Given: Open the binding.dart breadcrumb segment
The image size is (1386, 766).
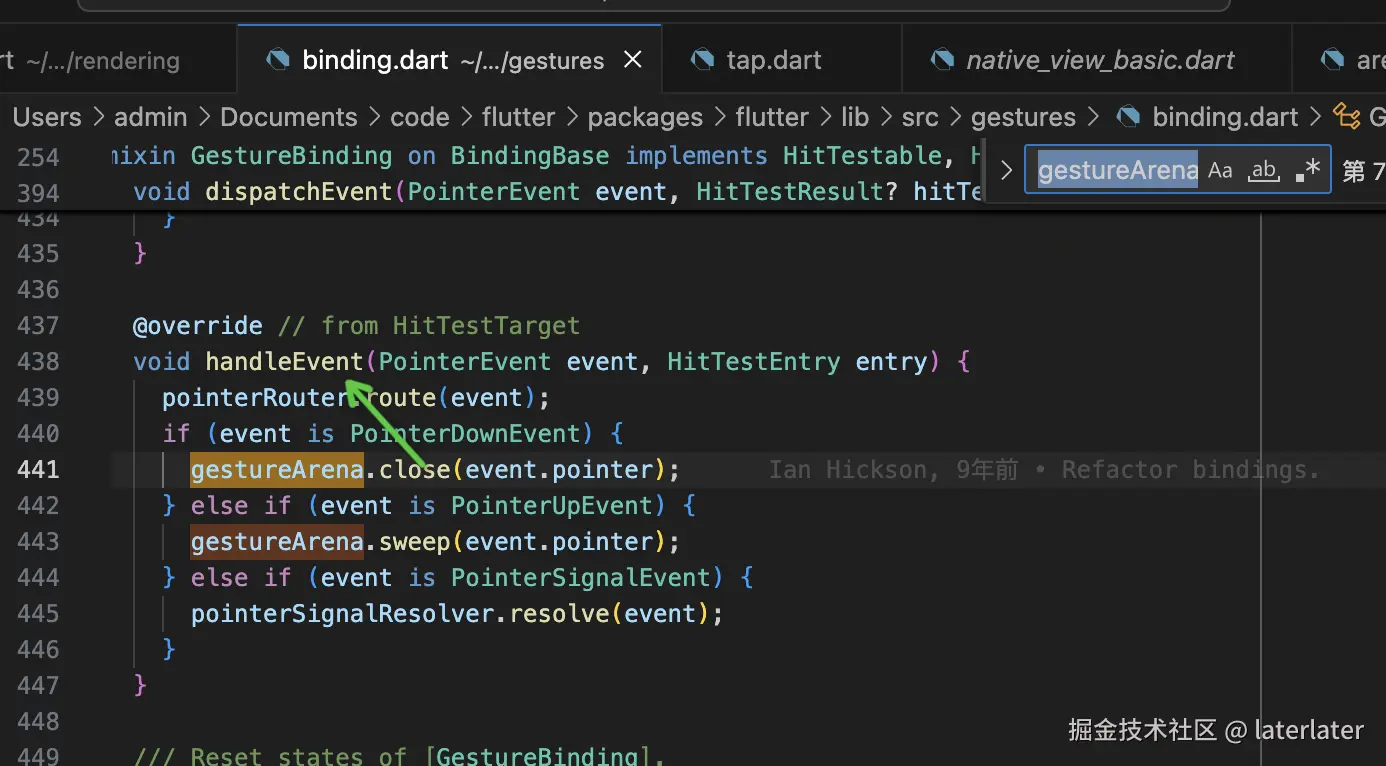Looking at the screenshot, I should click(x=1225, y=117).
